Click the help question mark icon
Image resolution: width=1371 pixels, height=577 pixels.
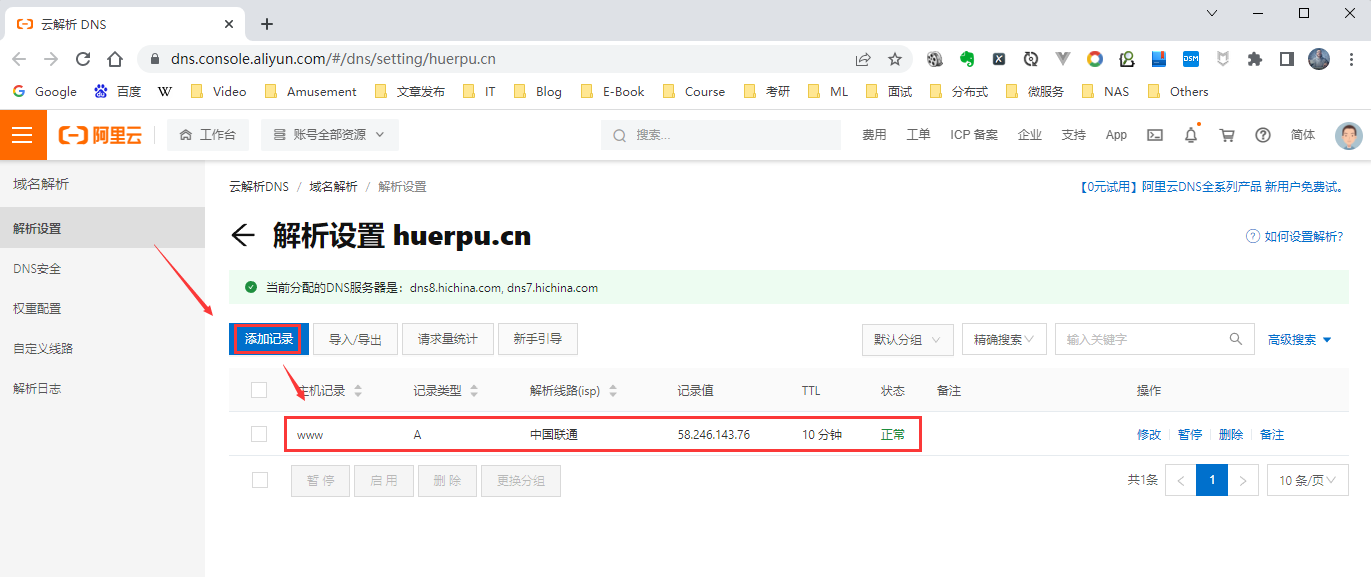(x=1263, y=135)
